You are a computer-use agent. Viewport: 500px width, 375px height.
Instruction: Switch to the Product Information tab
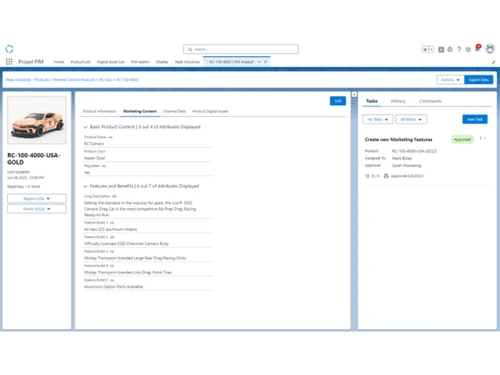tap(100, 111)
